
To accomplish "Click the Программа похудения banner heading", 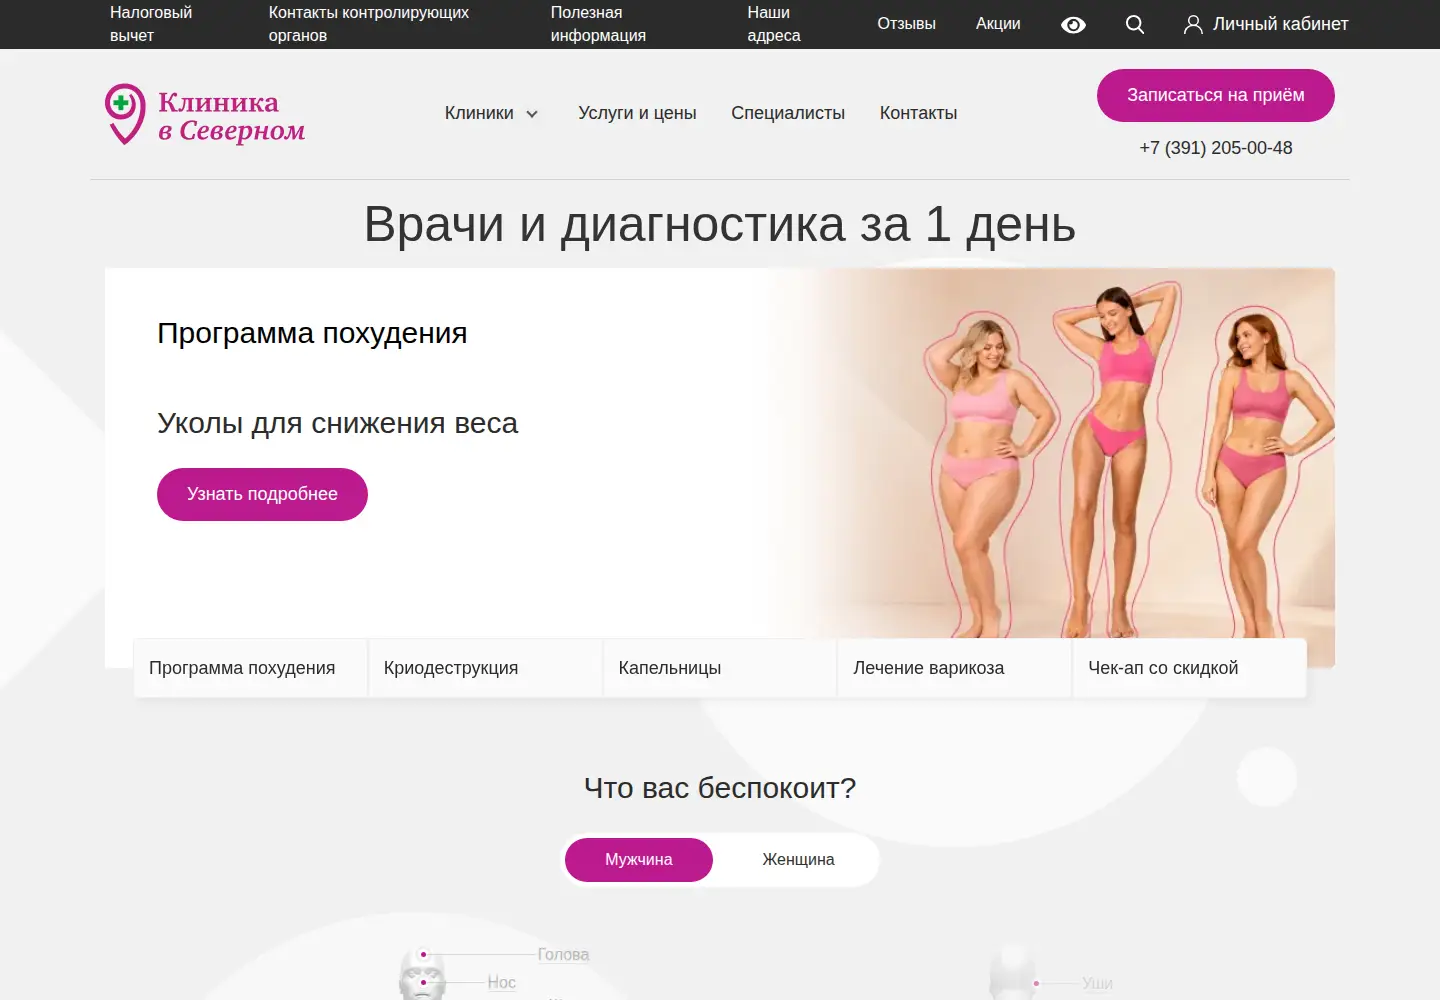I will (312, 333).
